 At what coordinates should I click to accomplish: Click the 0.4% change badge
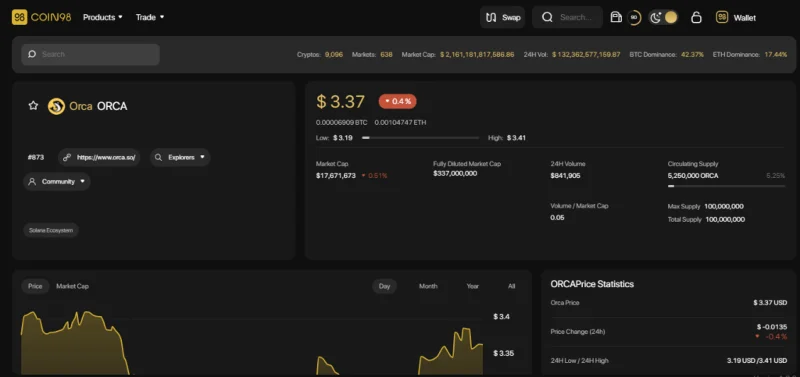(397, 101)
